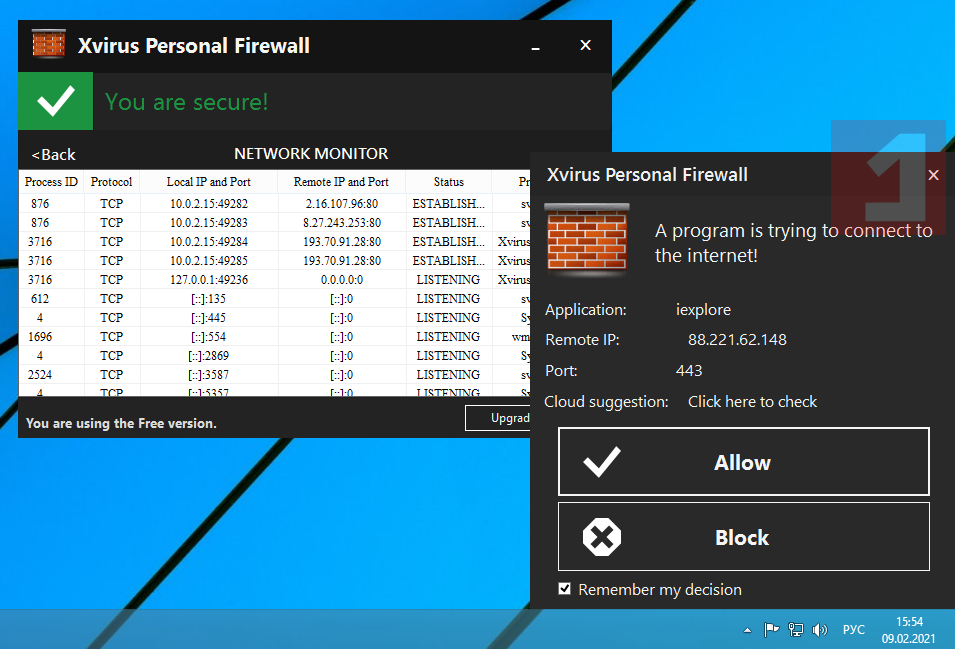Open network tray icon
Viewport: 955px width, 649px height.
[795, 630]
